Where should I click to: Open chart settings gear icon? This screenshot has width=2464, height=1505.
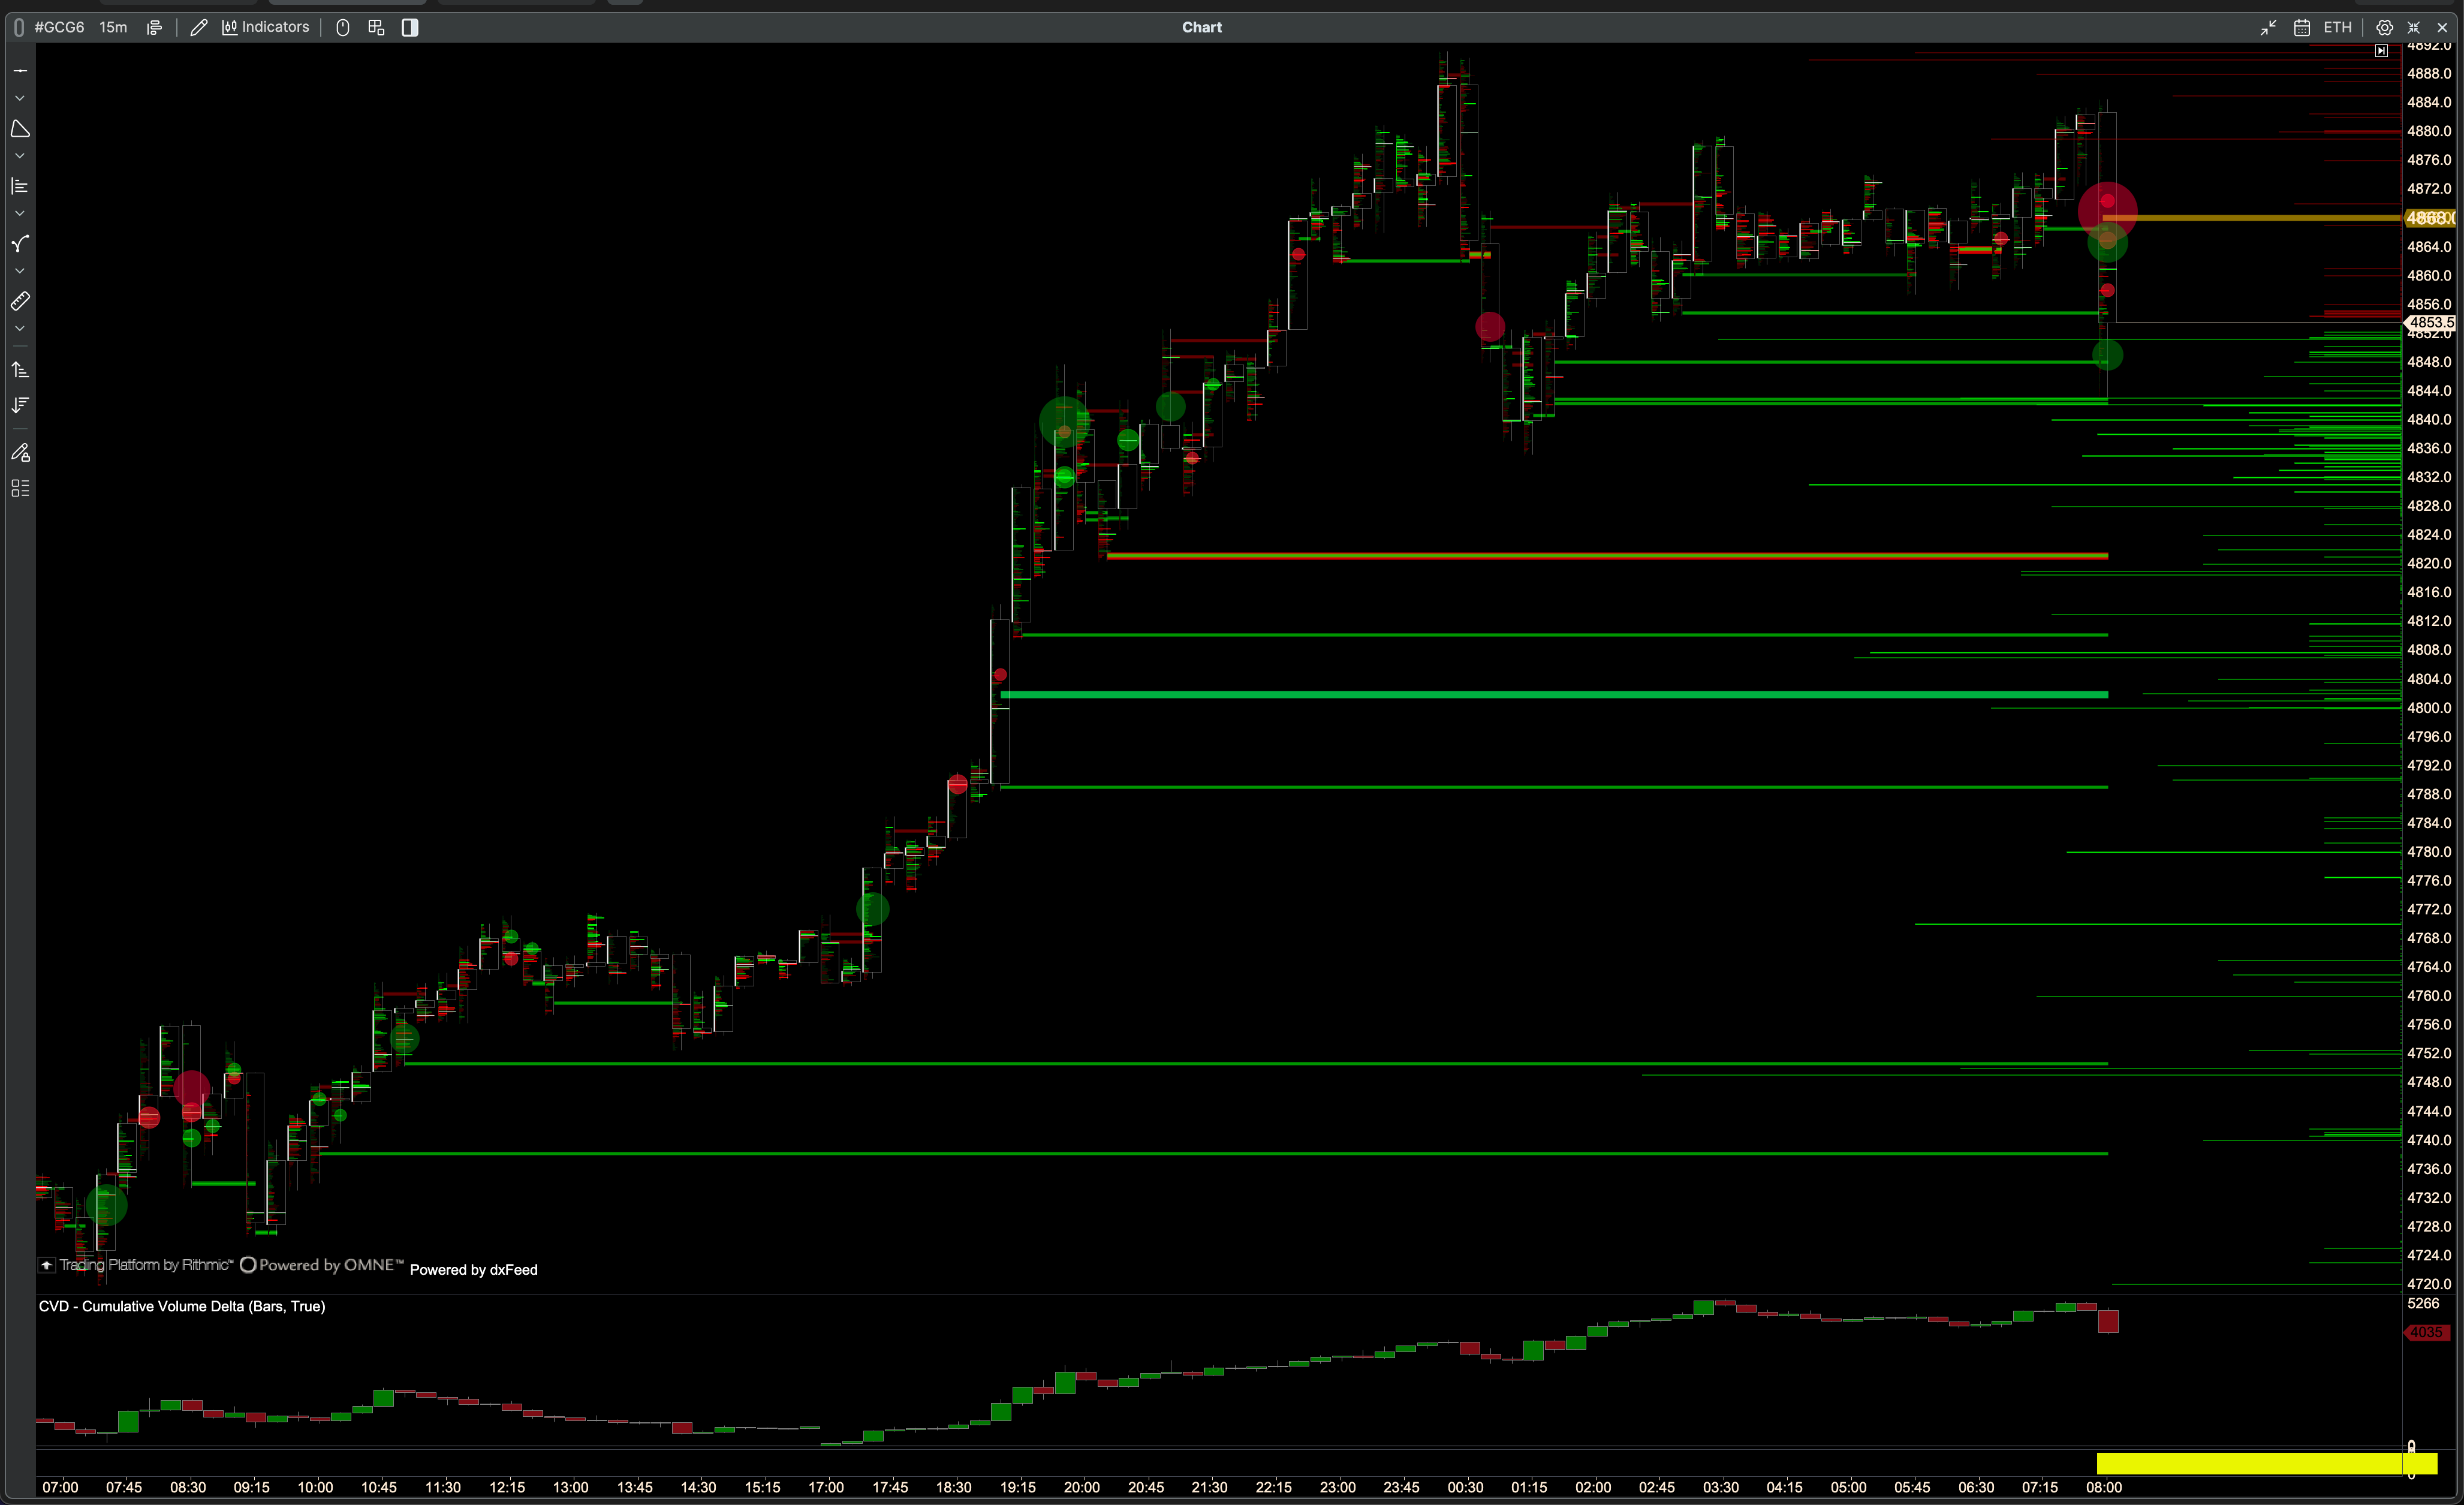[2384, 27]
